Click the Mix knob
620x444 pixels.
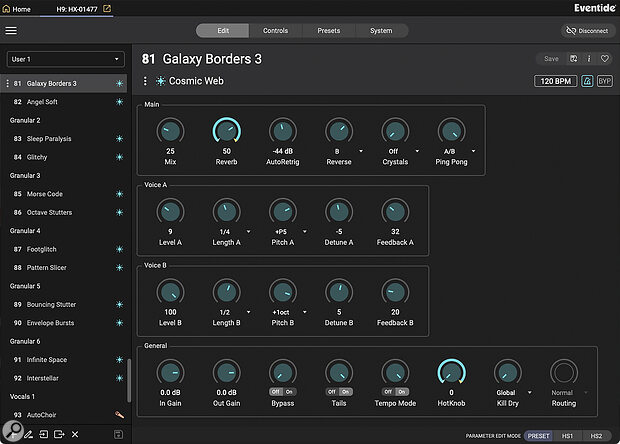click(170, 131)
